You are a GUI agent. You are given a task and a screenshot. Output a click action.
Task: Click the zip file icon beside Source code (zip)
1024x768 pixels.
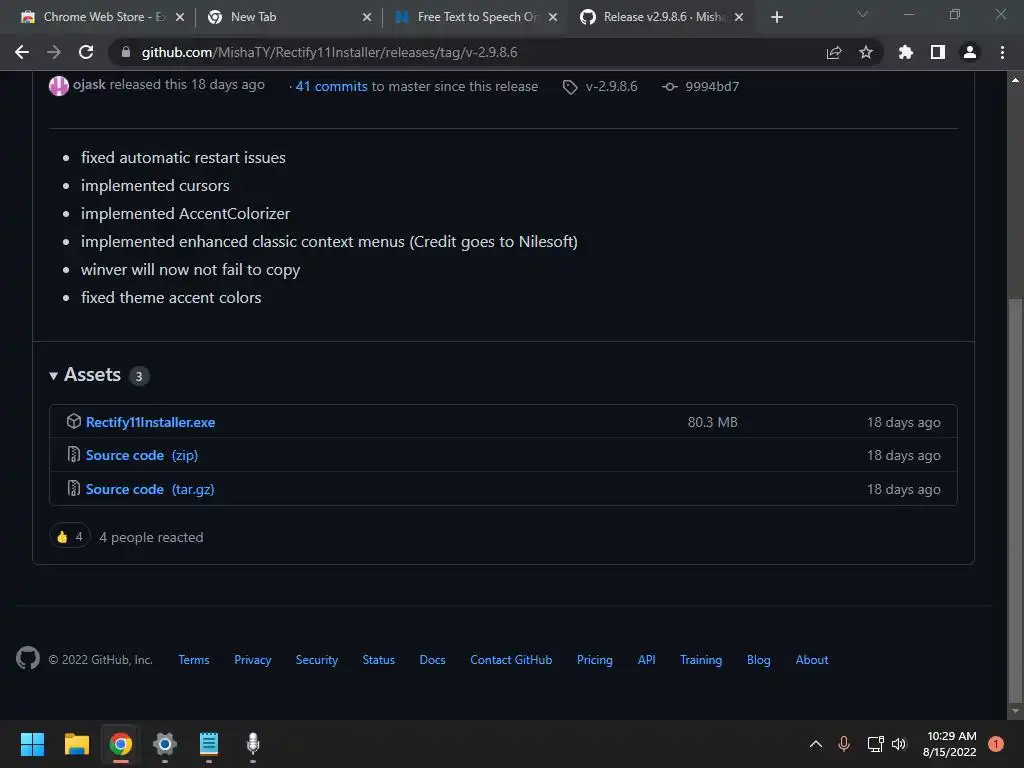[x=74, y=455]
